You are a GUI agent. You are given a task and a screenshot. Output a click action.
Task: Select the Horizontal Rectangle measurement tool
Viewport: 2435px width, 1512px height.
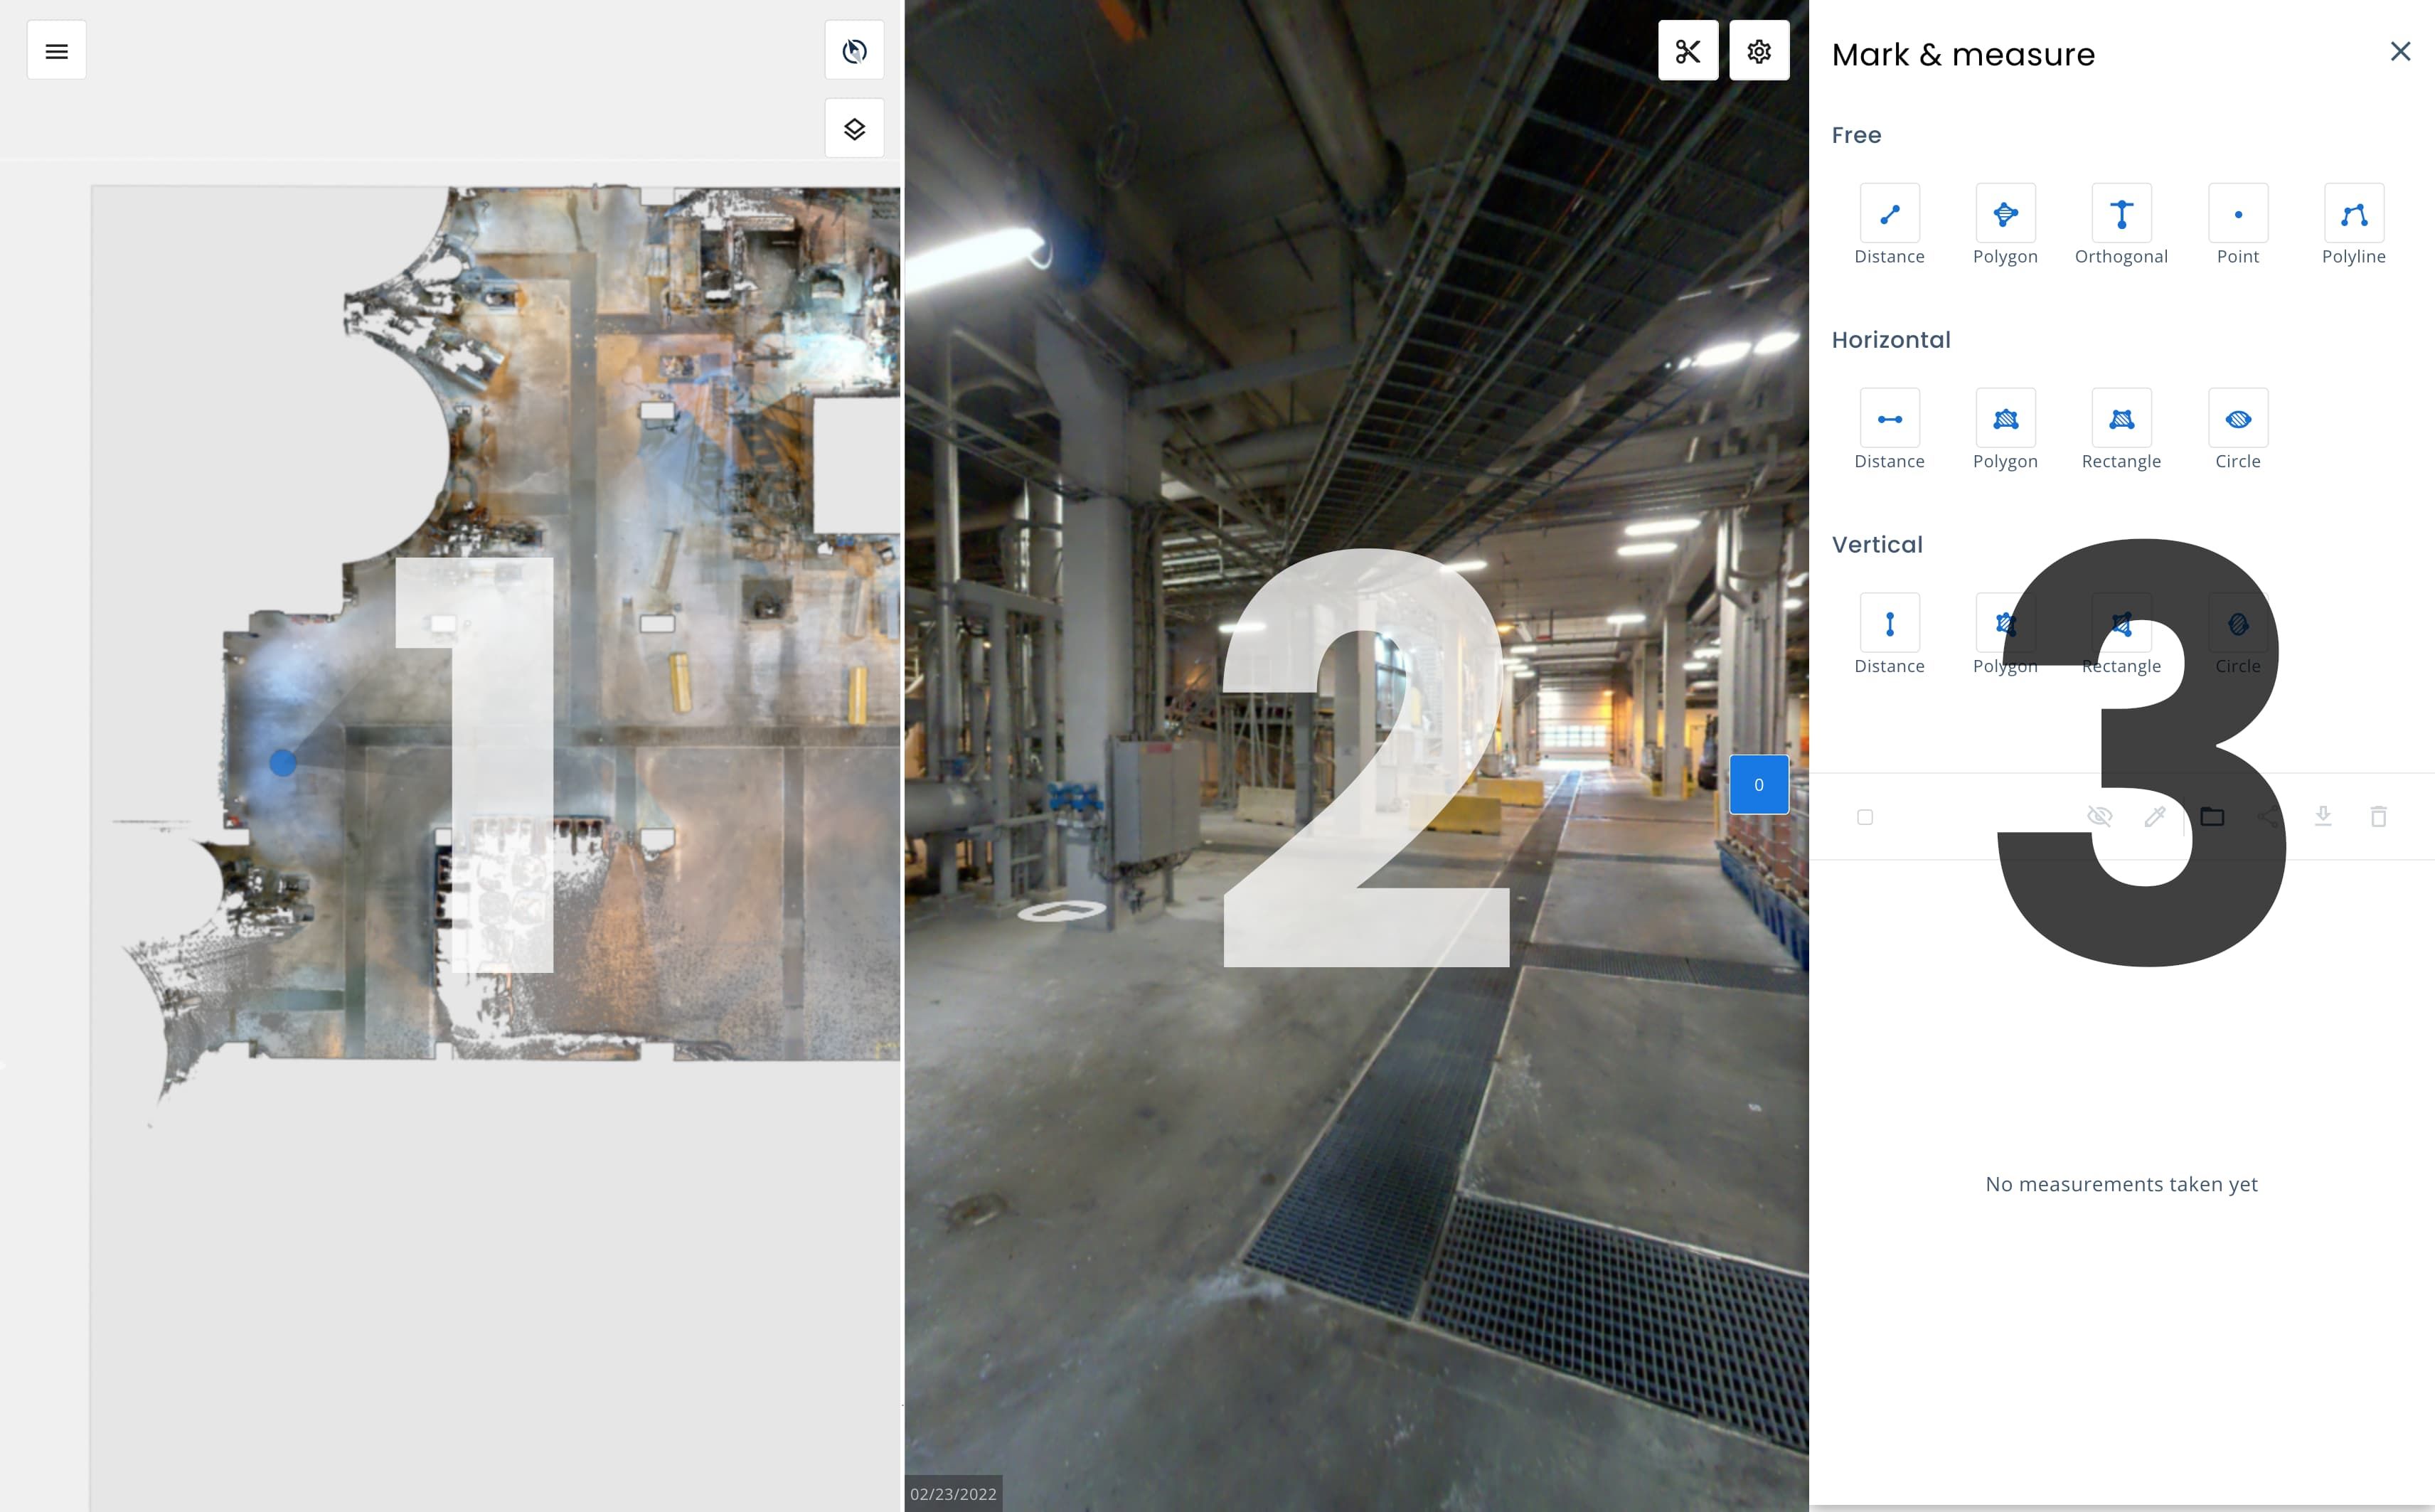2120,418
